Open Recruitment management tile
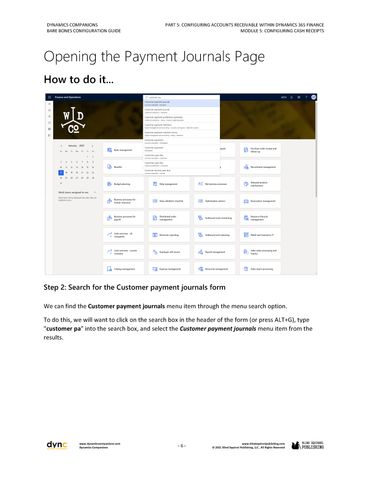The width and height of the screenshot is (371, 480). coord(260,167)
